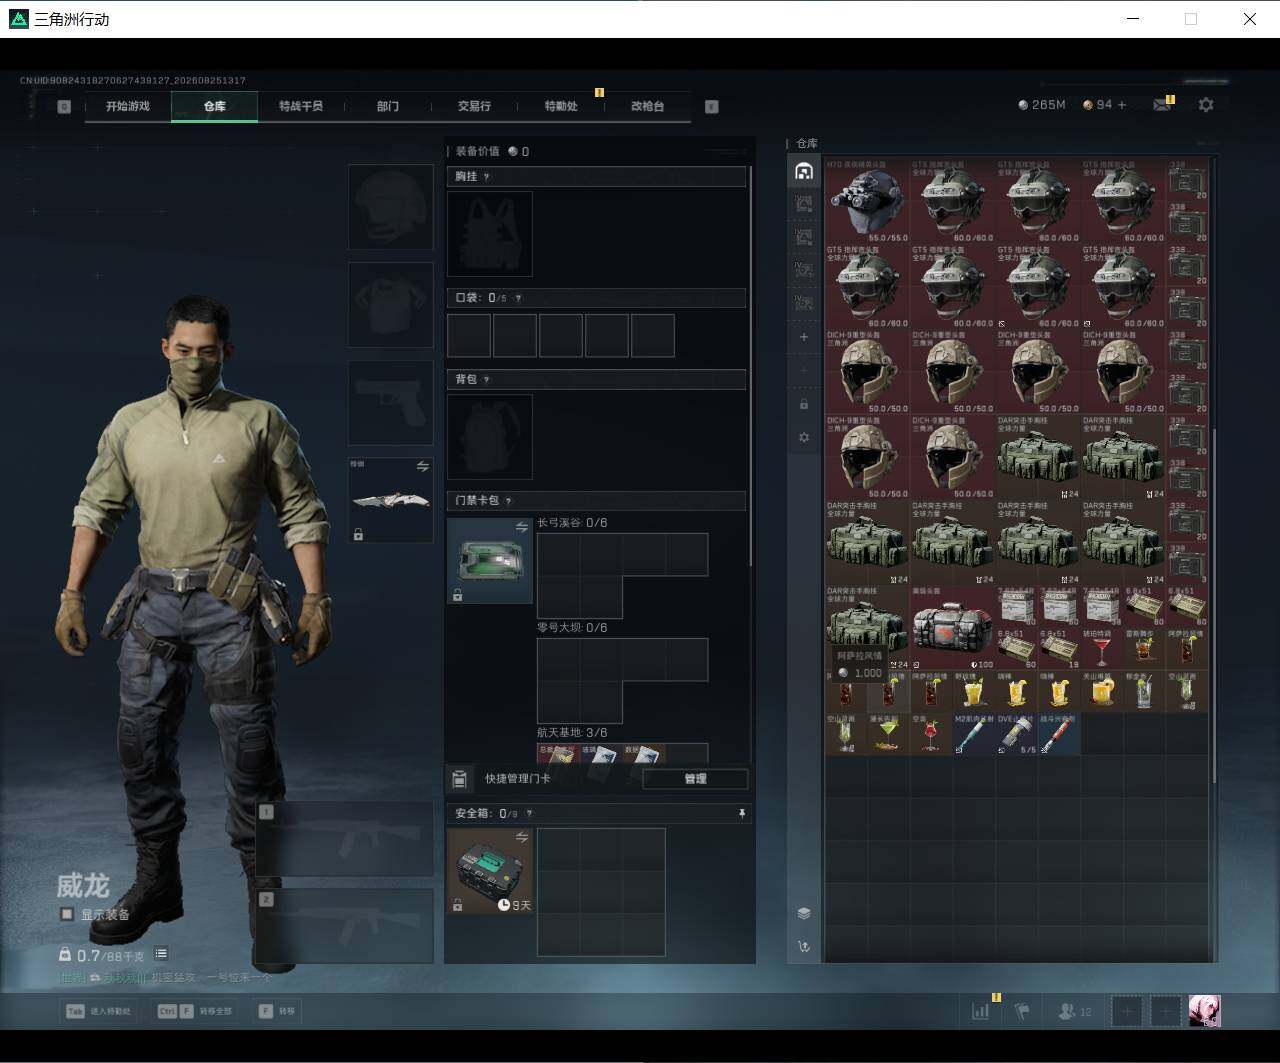Click the warehouse grid vertical scrollbar
The image size is (1280, 1063).
point(1215,605)
